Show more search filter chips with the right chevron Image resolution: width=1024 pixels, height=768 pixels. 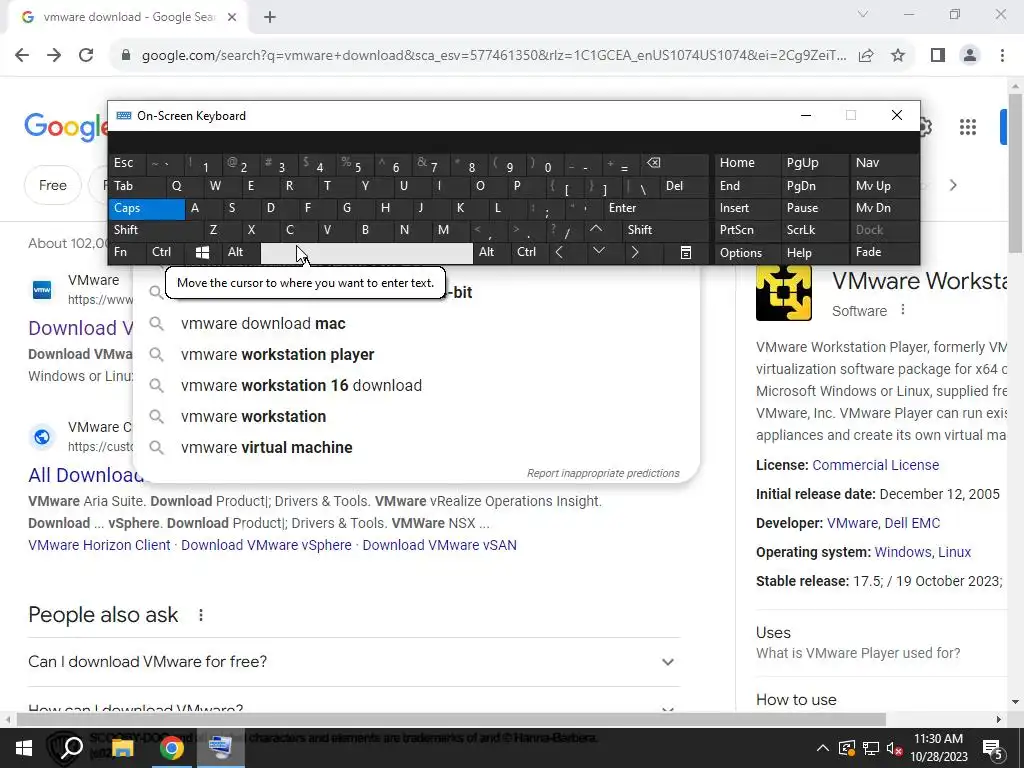tap(953, 185)
